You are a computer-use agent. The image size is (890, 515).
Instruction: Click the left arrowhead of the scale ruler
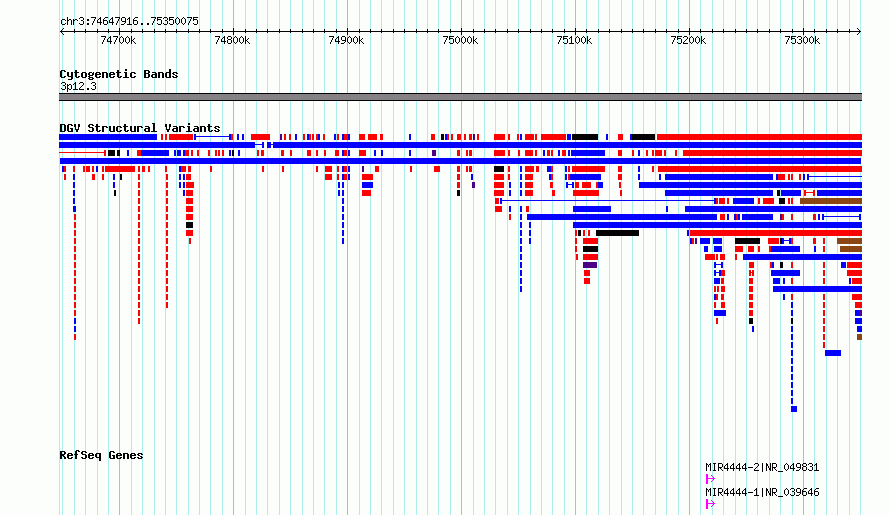click(62, 31)
